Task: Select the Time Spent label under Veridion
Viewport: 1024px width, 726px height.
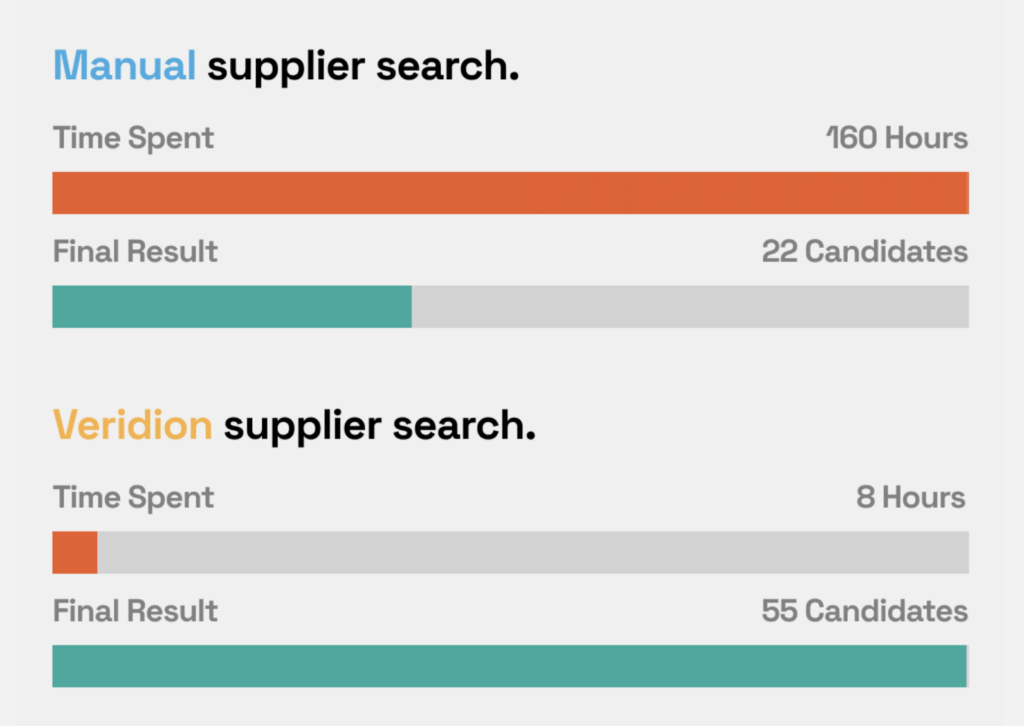Action: pyautogui.click(x=133, y=497)
